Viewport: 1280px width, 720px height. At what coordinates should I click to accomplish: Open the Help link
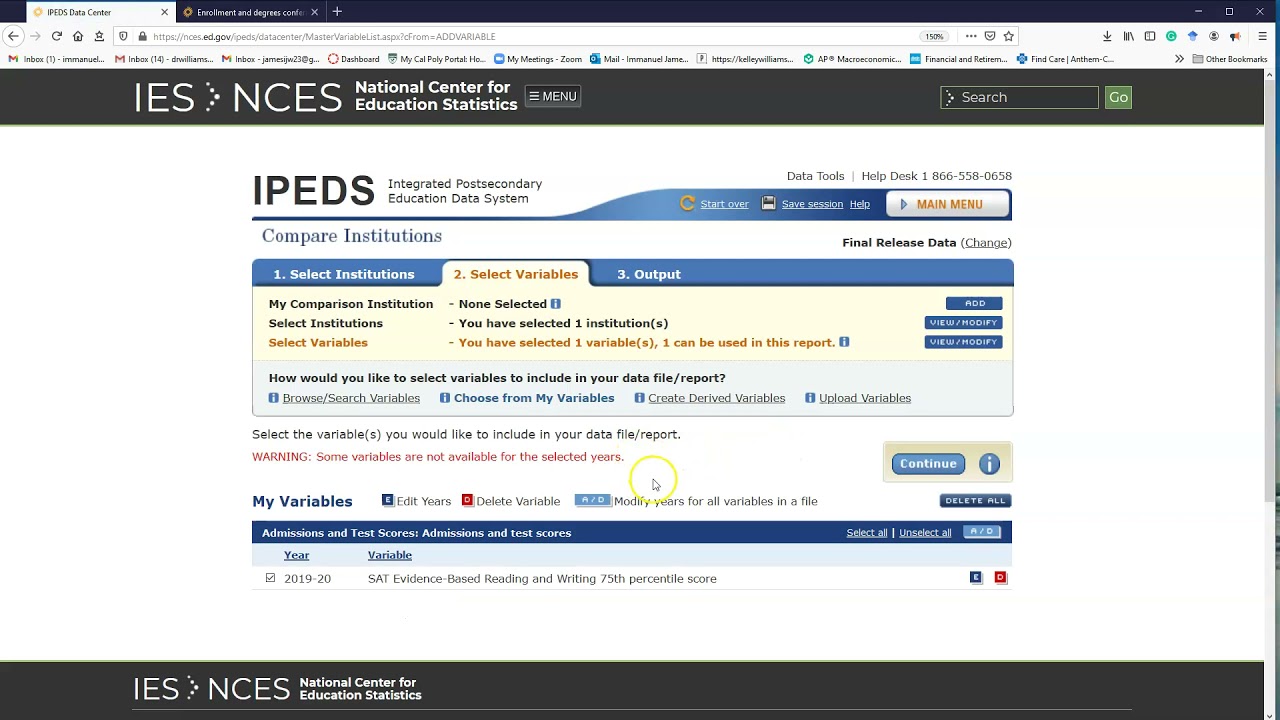(860, 204)
